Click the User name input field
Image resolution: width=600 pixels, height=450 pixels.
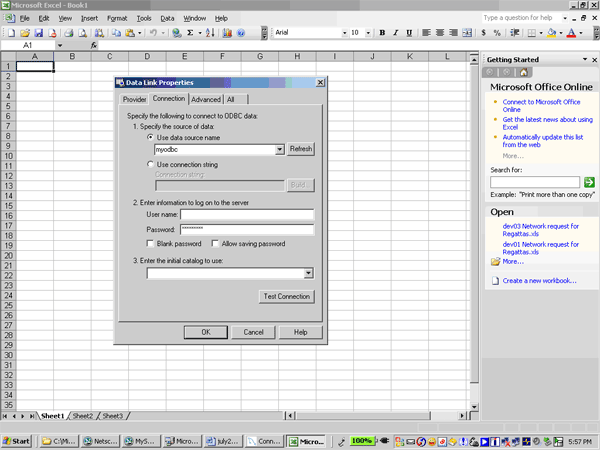click(x=247, y=214)
